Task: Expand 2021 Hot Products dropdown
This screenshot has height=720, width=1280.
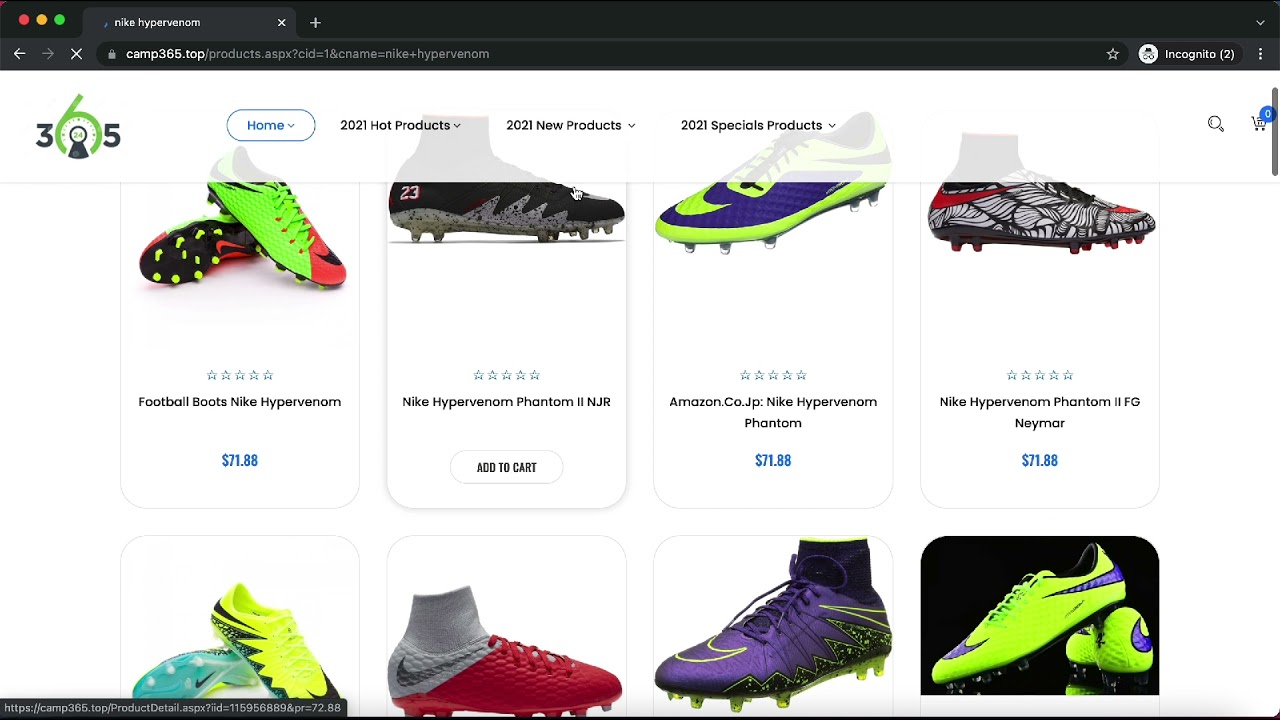Action: (x=400, y=125)
